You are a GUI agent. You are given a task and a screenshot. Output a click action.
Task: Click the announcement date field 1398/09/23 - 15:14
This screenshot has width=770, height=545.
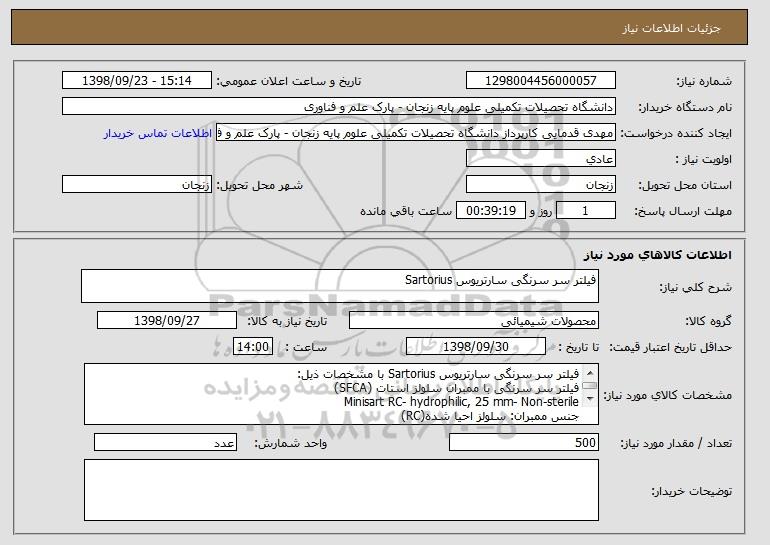(137, 81)
